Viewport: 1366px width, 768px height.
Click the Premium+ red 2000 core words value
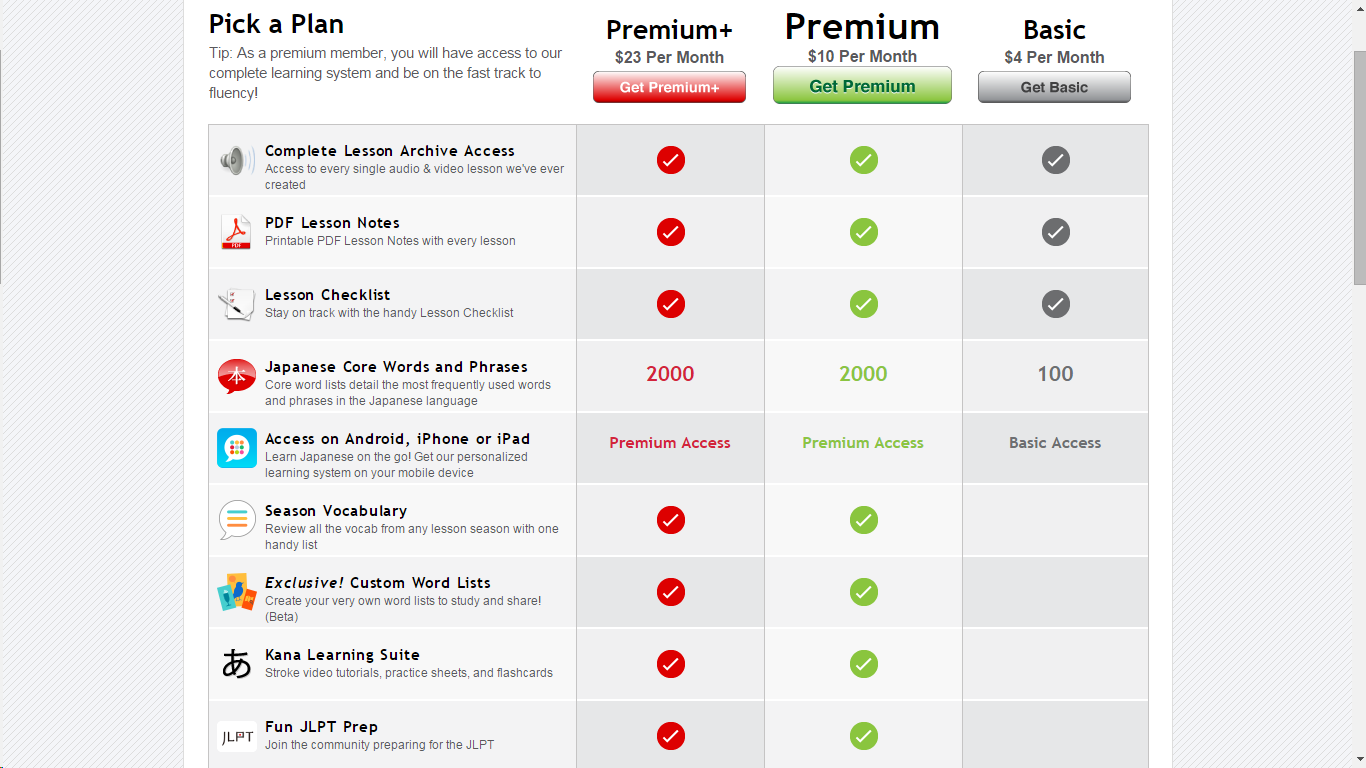tap(670, 374)
